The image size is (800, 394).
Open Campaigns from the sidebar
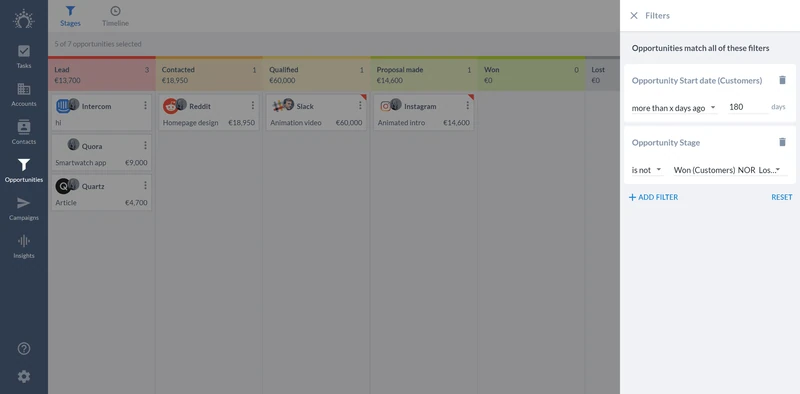[24, 209]
